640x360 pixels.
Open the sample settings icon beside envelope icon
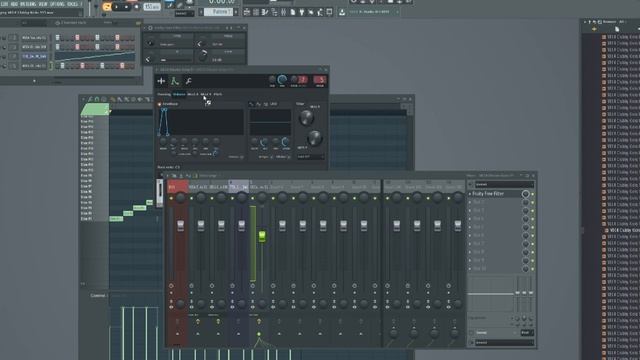tap(161, 81)
